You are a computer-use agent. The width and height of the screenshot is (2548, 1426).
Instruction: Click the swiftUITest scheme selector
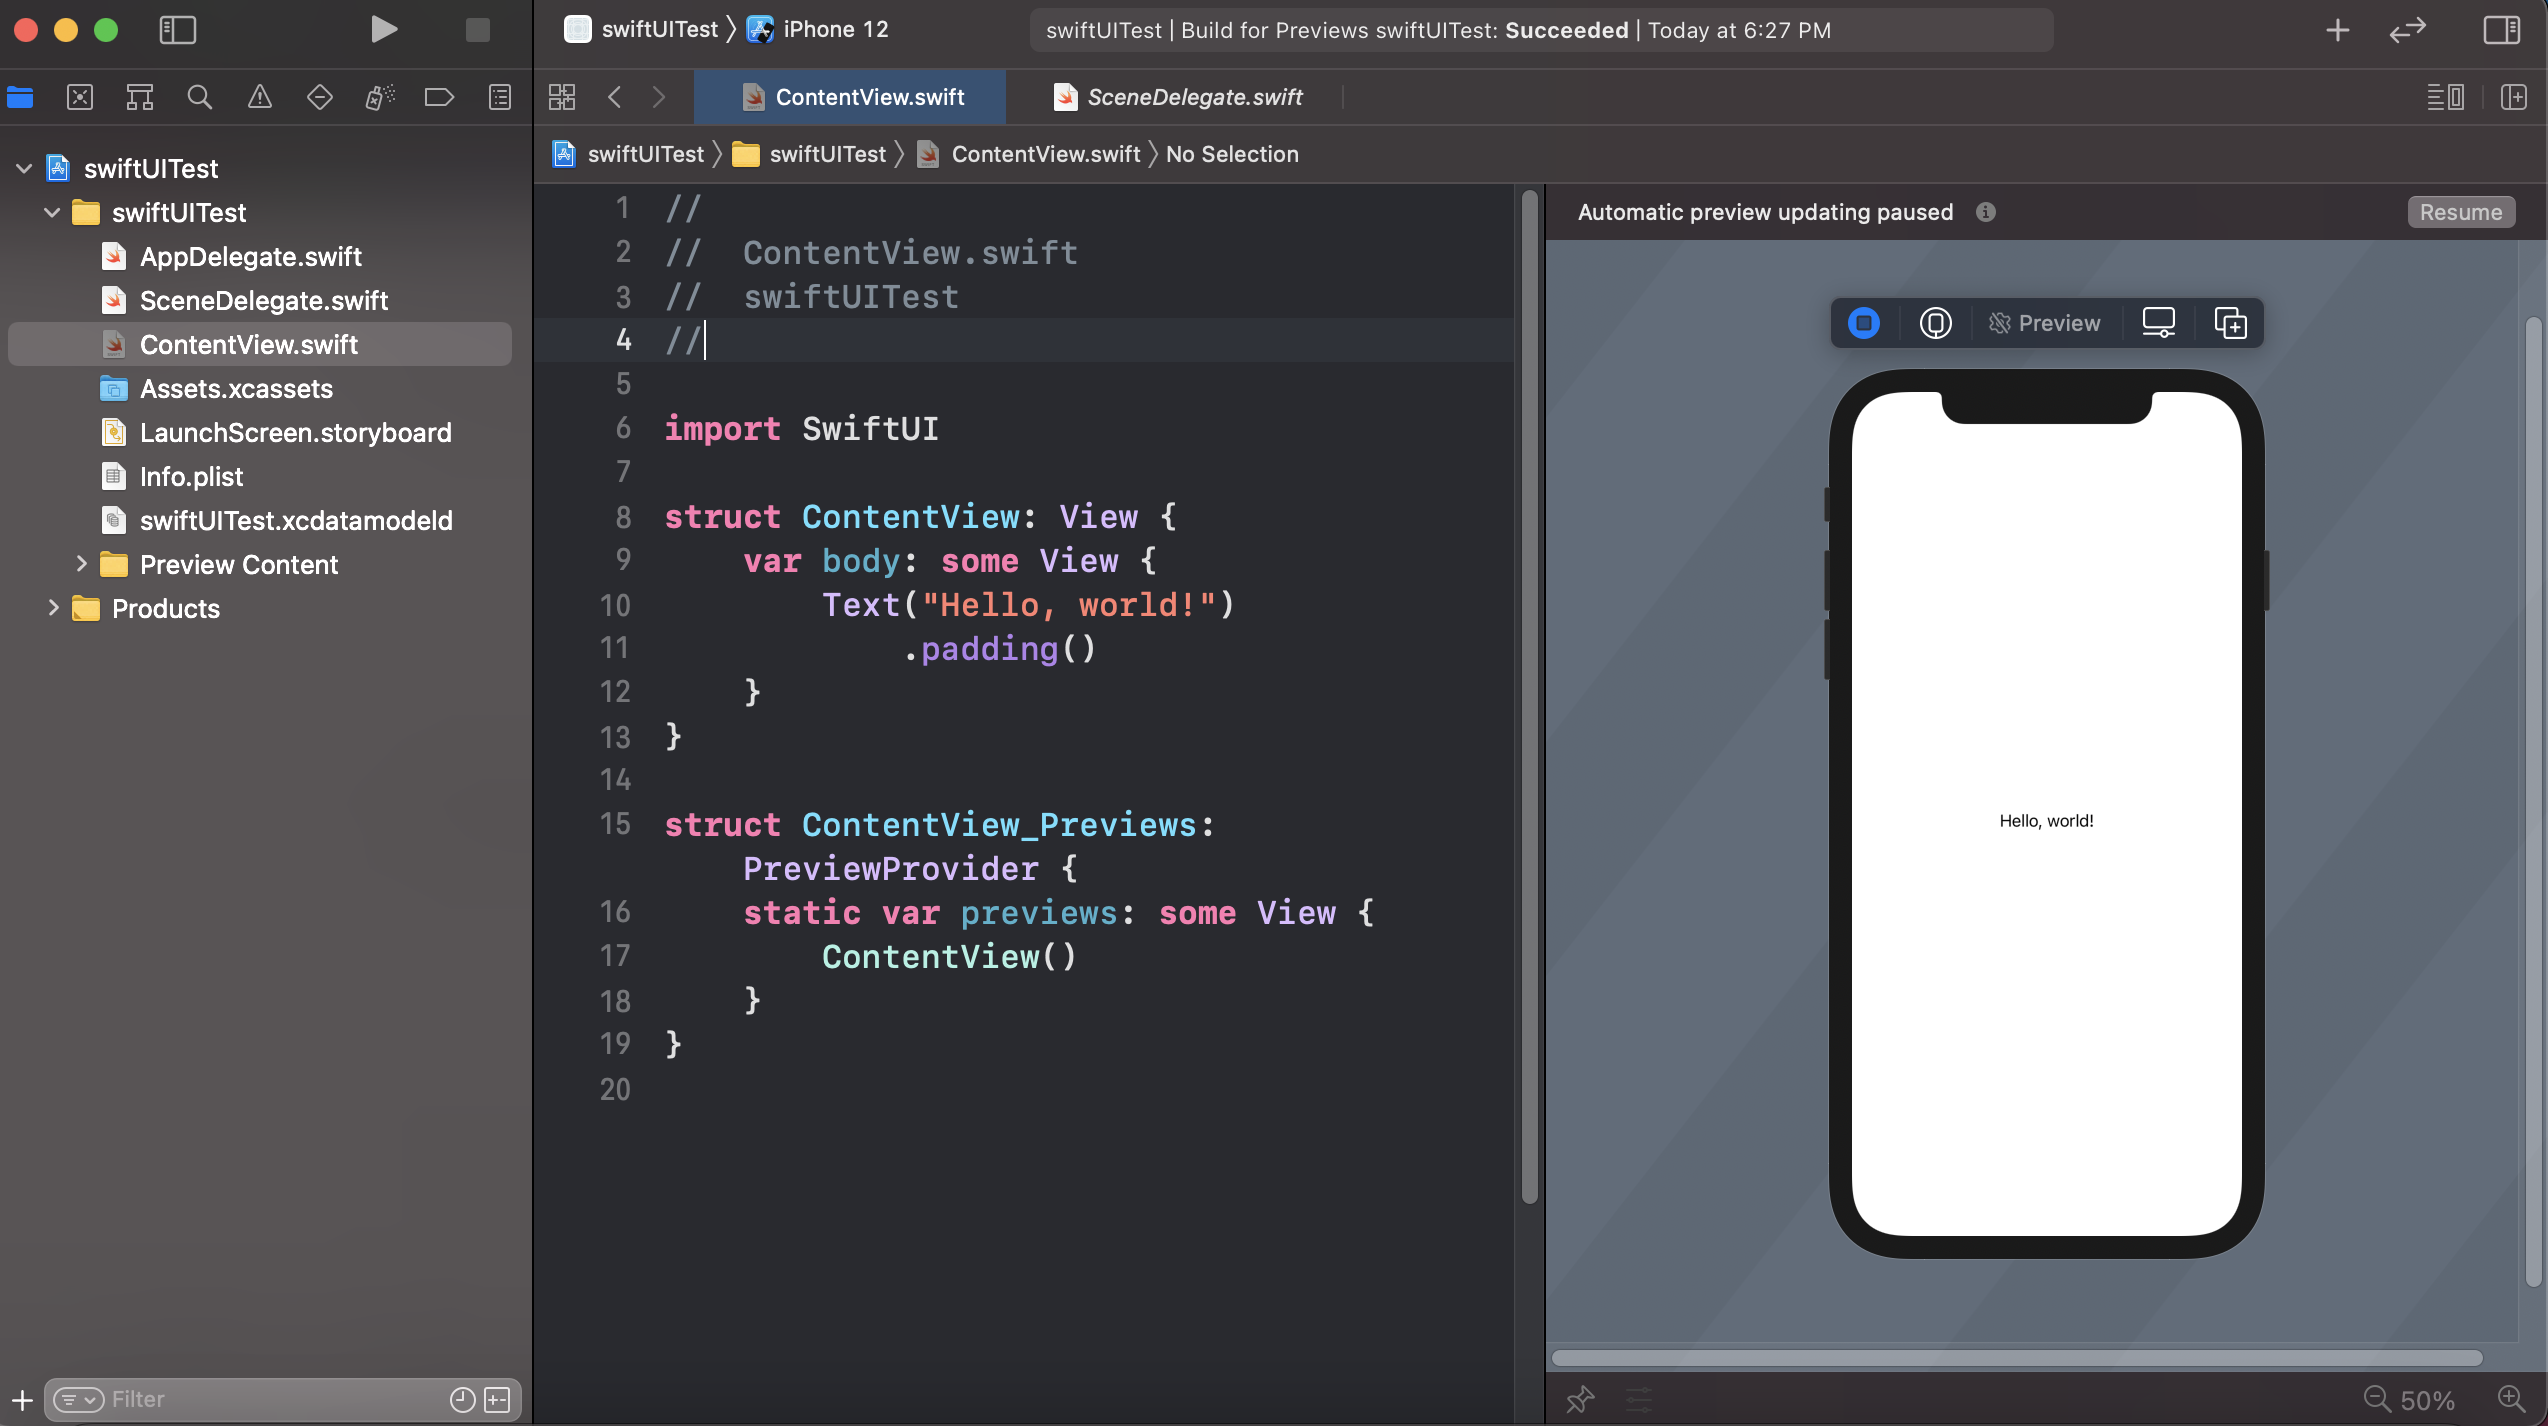pos(641,30)
